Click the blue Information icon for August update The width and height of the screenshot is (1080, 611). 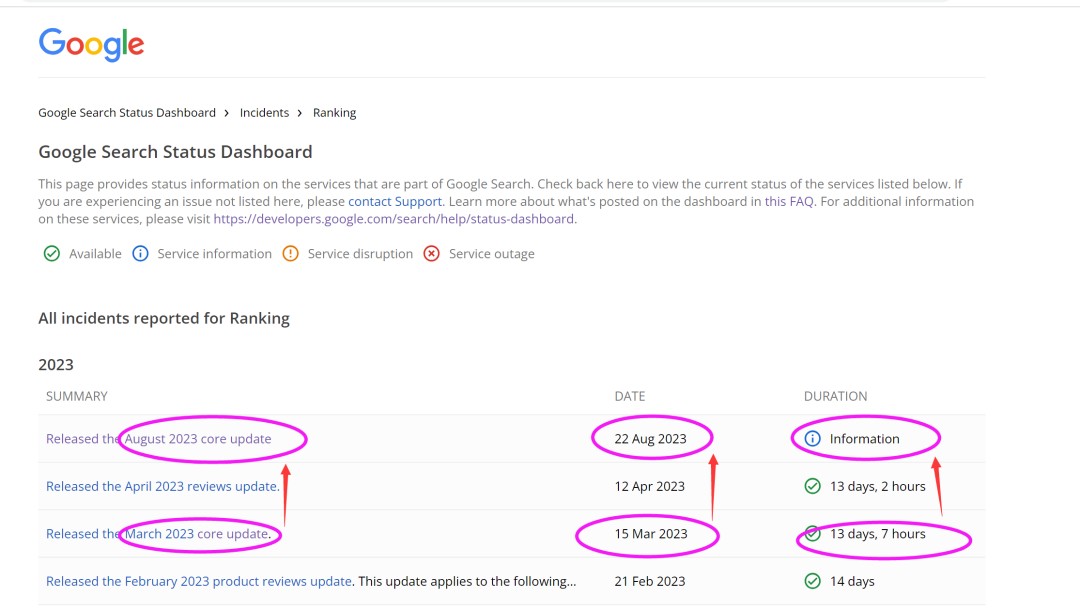pos(812,439)
